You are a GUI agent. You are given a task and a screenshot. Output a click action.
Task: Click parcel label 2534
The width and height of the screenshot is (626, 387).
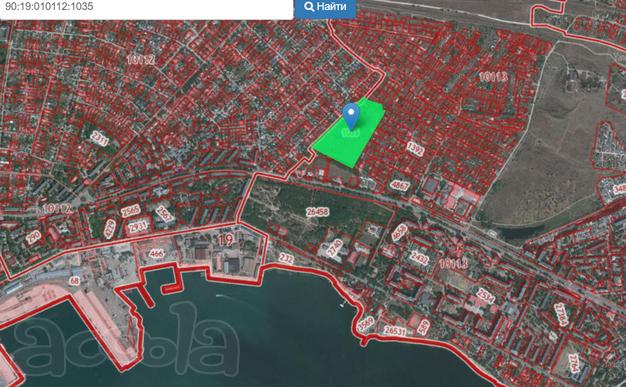(x=485, y=297)
